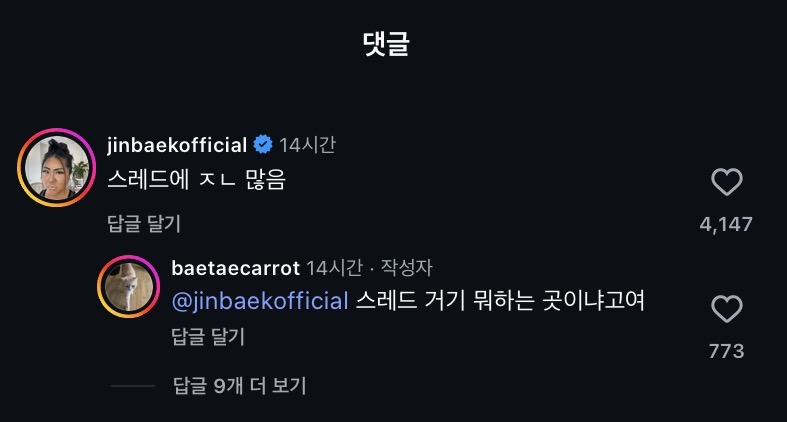787x422 pixels.
Task: View the 4,147 likes count
Action: point(726,224)
